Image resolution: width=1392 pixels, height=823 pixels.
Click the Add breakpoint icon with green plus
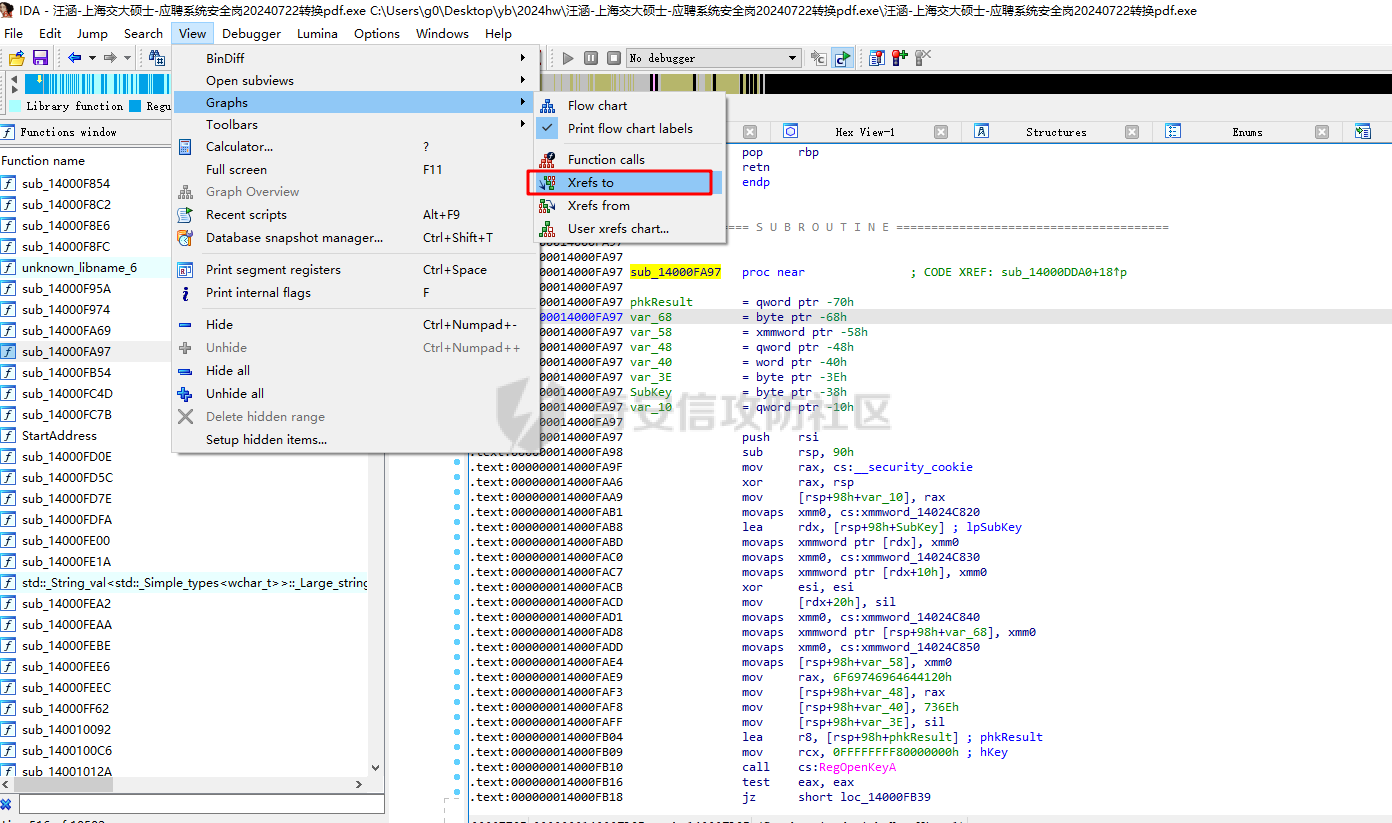pyautogui.click(x=900, y=58)
